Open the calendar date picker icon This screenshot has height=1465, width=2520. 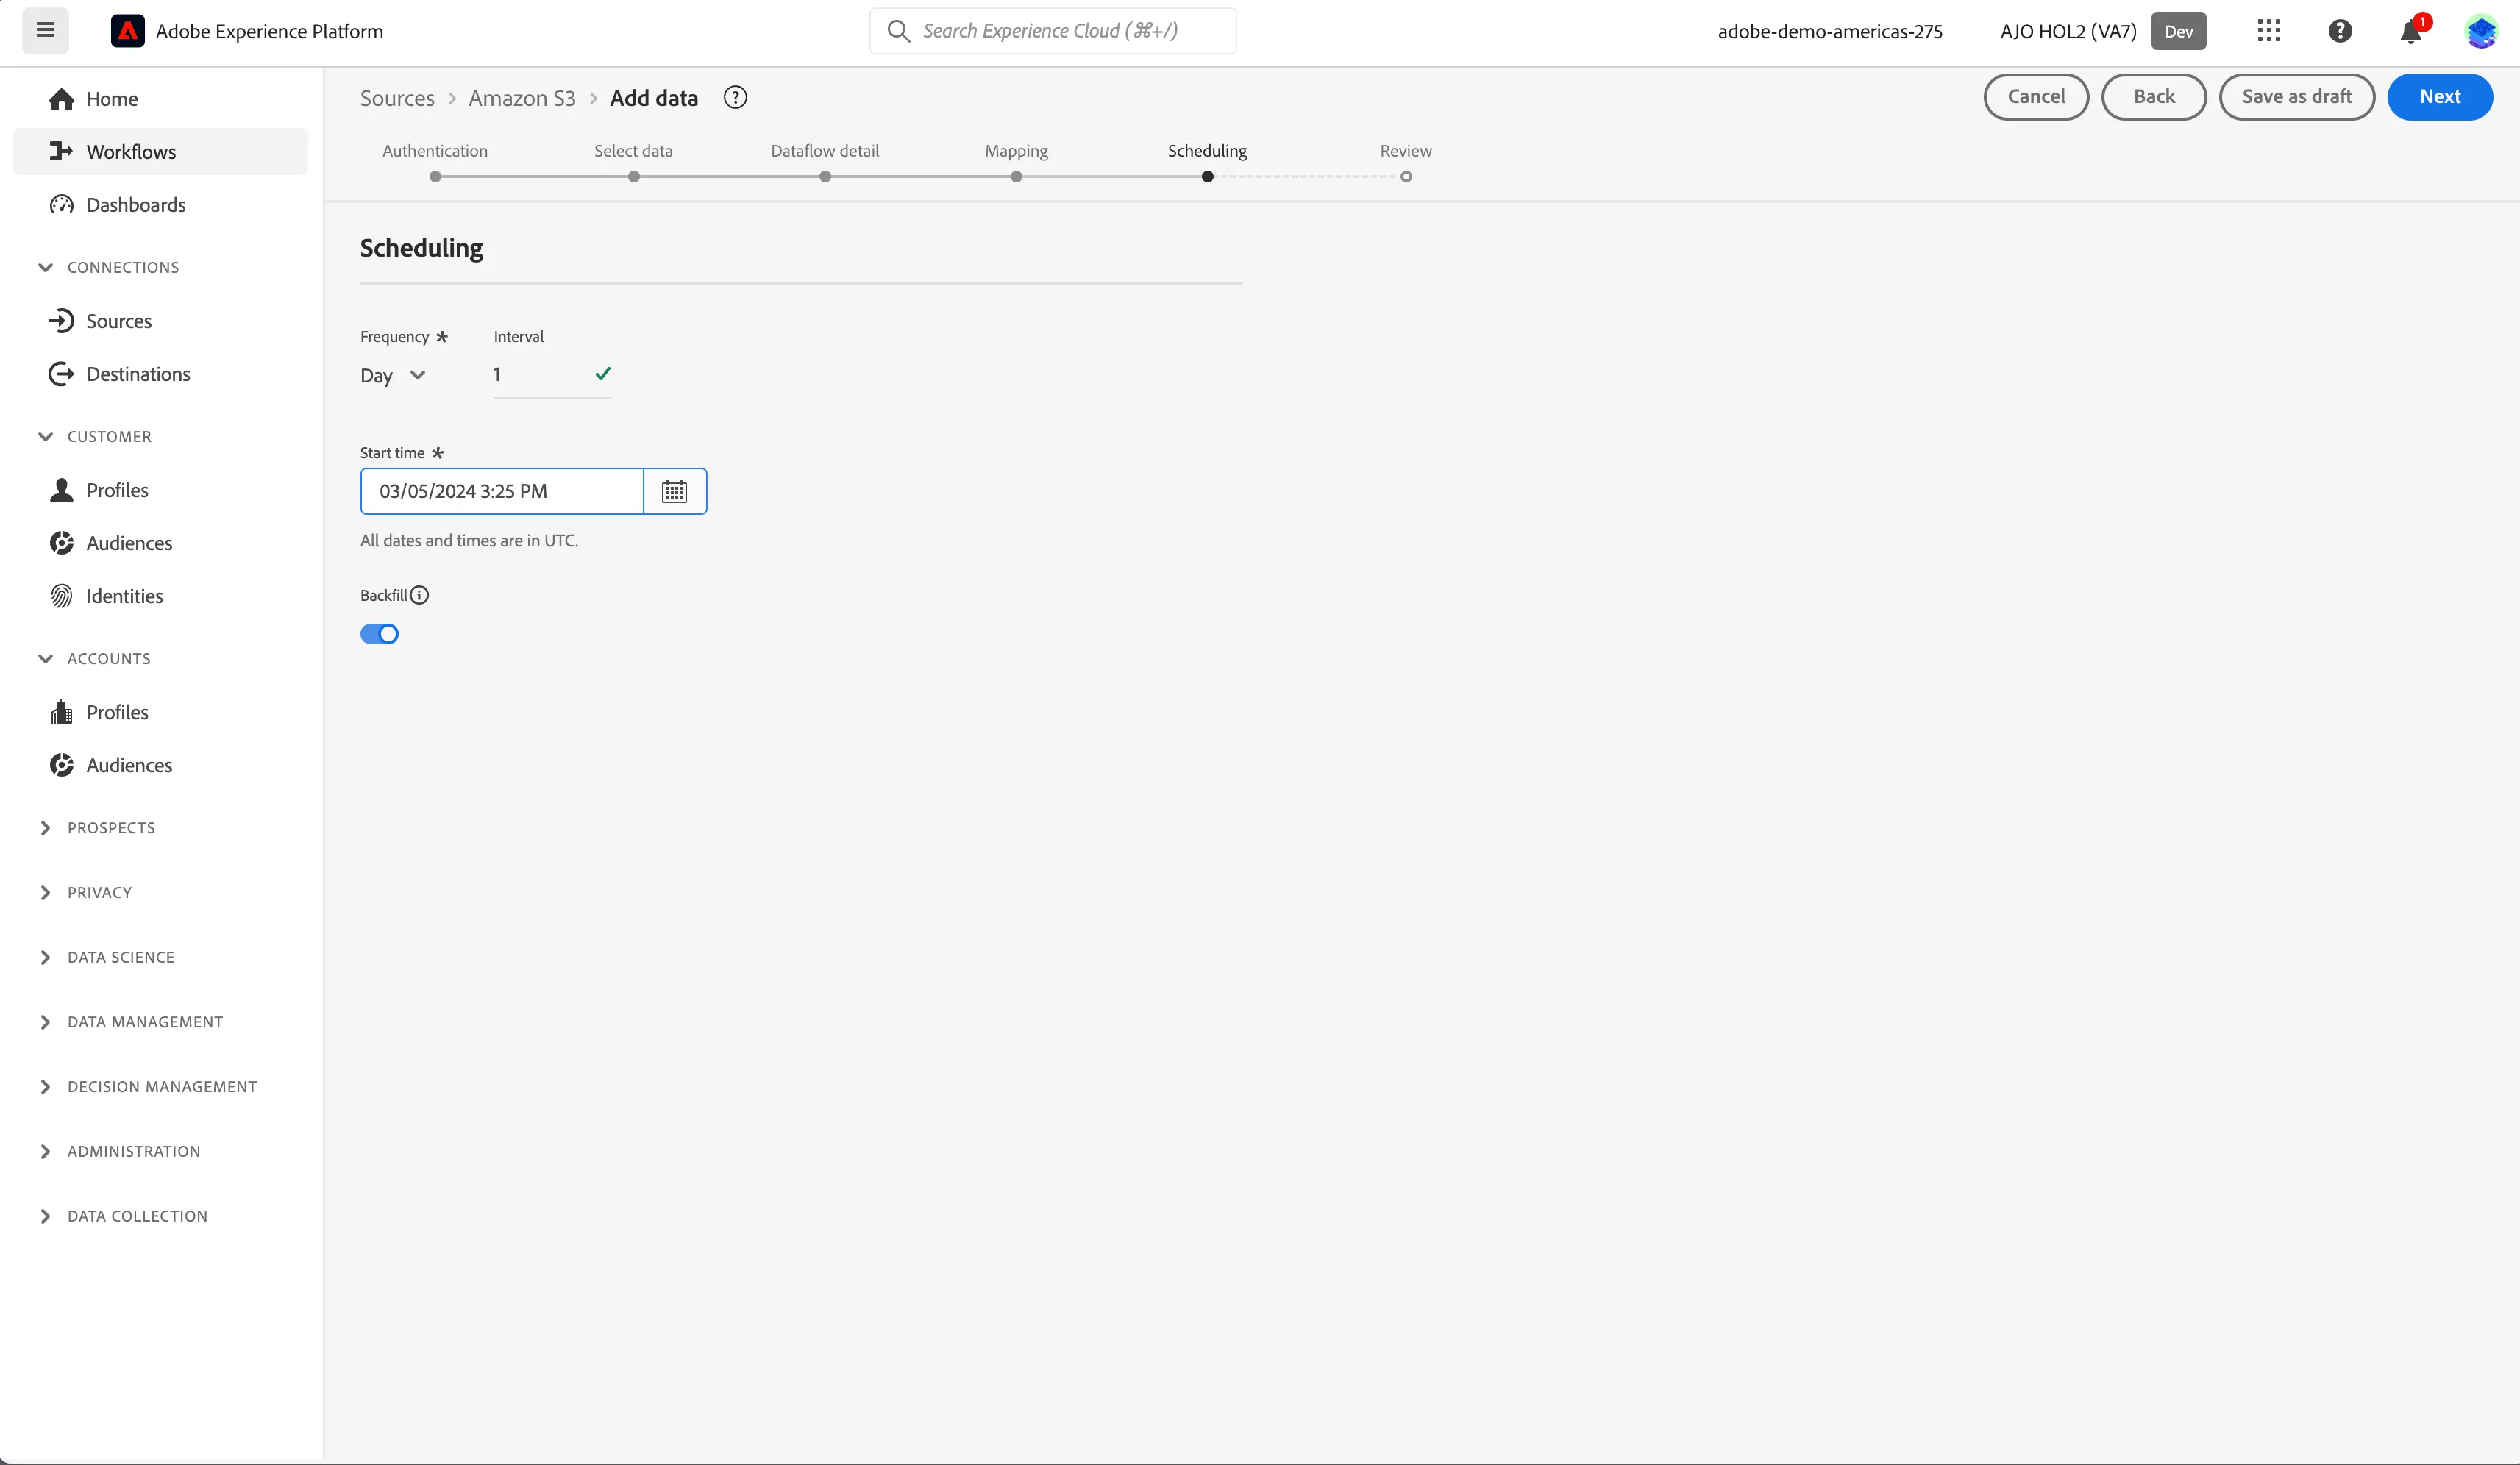[x=675, y=491]
